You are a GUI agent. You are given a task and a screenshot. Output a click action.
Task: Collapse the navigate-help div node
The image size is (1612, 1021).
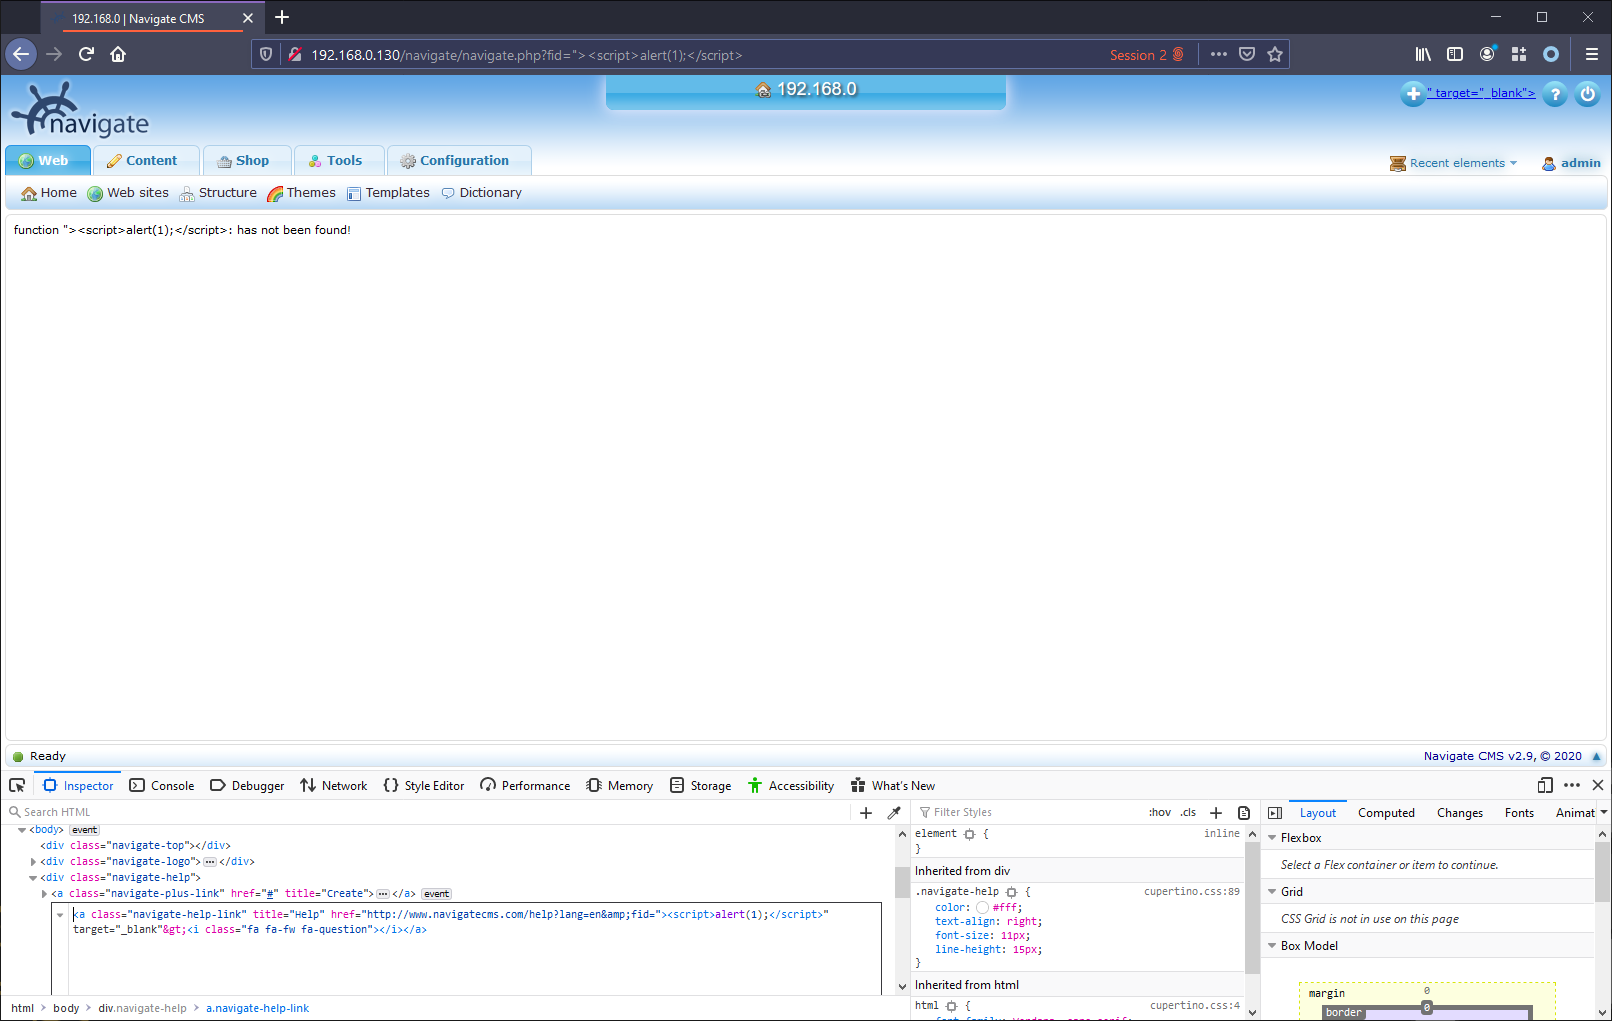pos(33,878)
